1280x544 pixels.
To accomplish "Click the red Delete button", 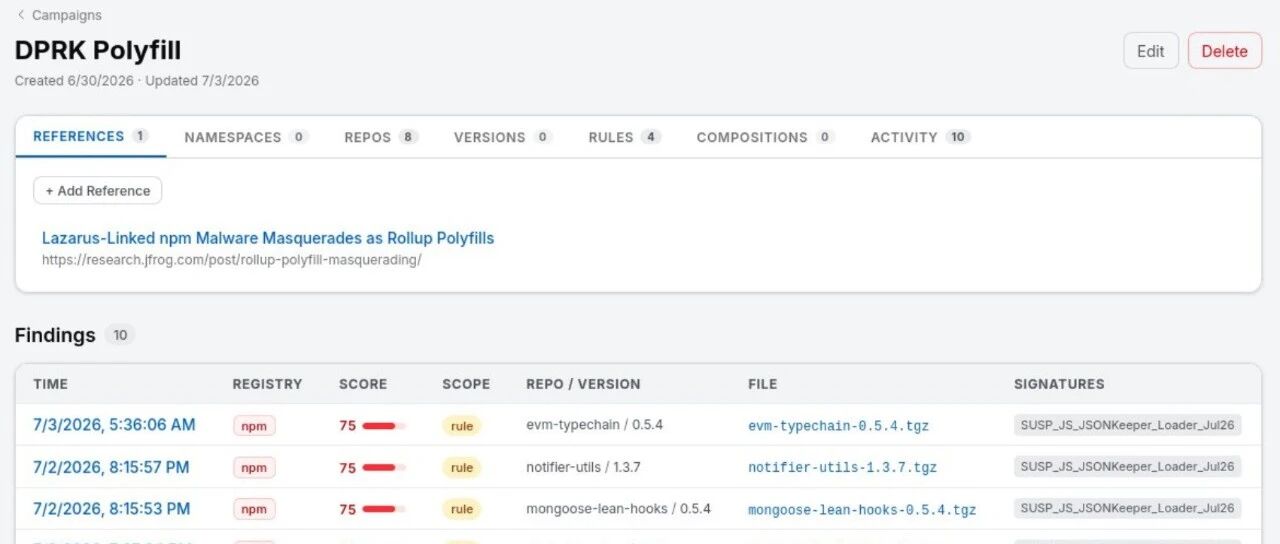I will click(x=1224, y=51).
